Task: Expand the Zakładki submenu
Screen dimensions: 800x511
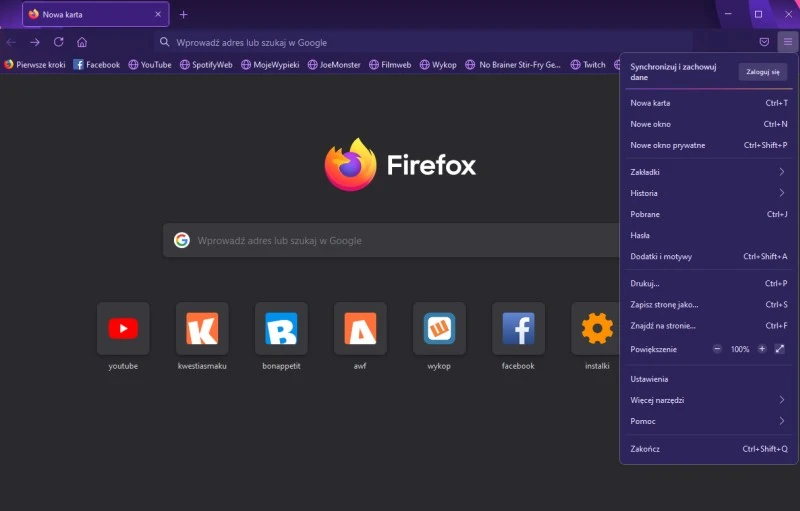Action: pyautogui.click(x=709, y=172)
